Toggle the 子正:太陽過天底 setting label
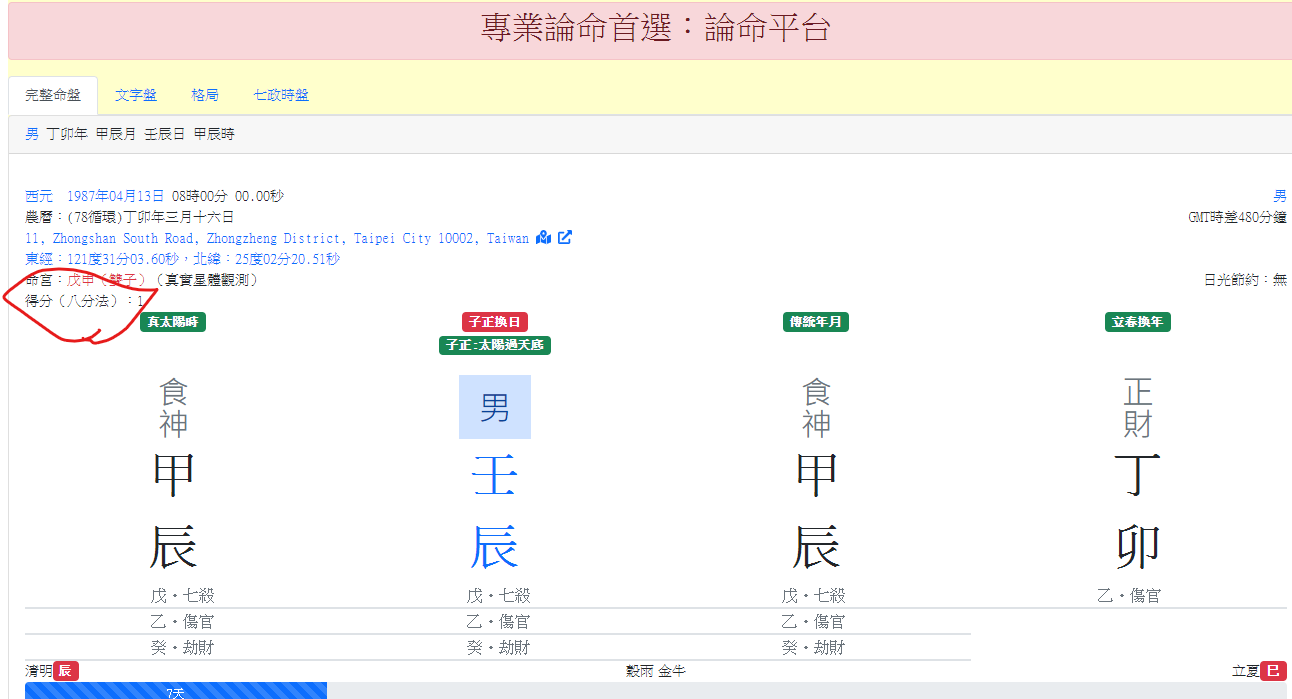 point(495,345)
